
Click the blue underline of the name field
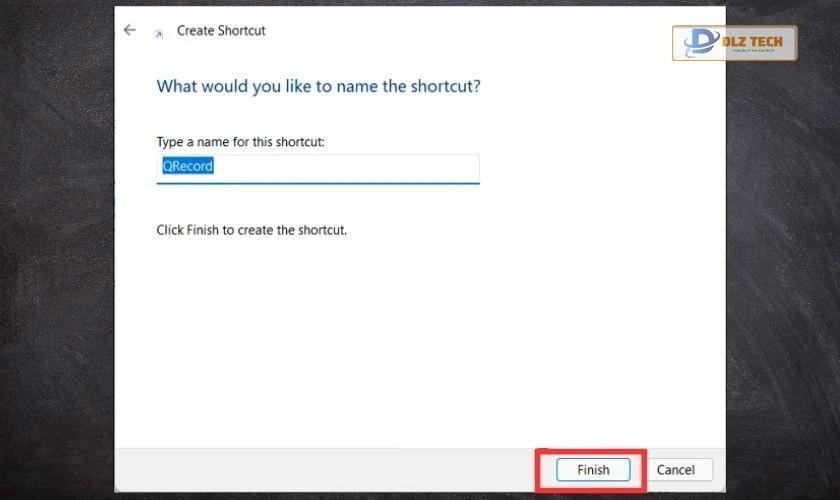point(318,183)
